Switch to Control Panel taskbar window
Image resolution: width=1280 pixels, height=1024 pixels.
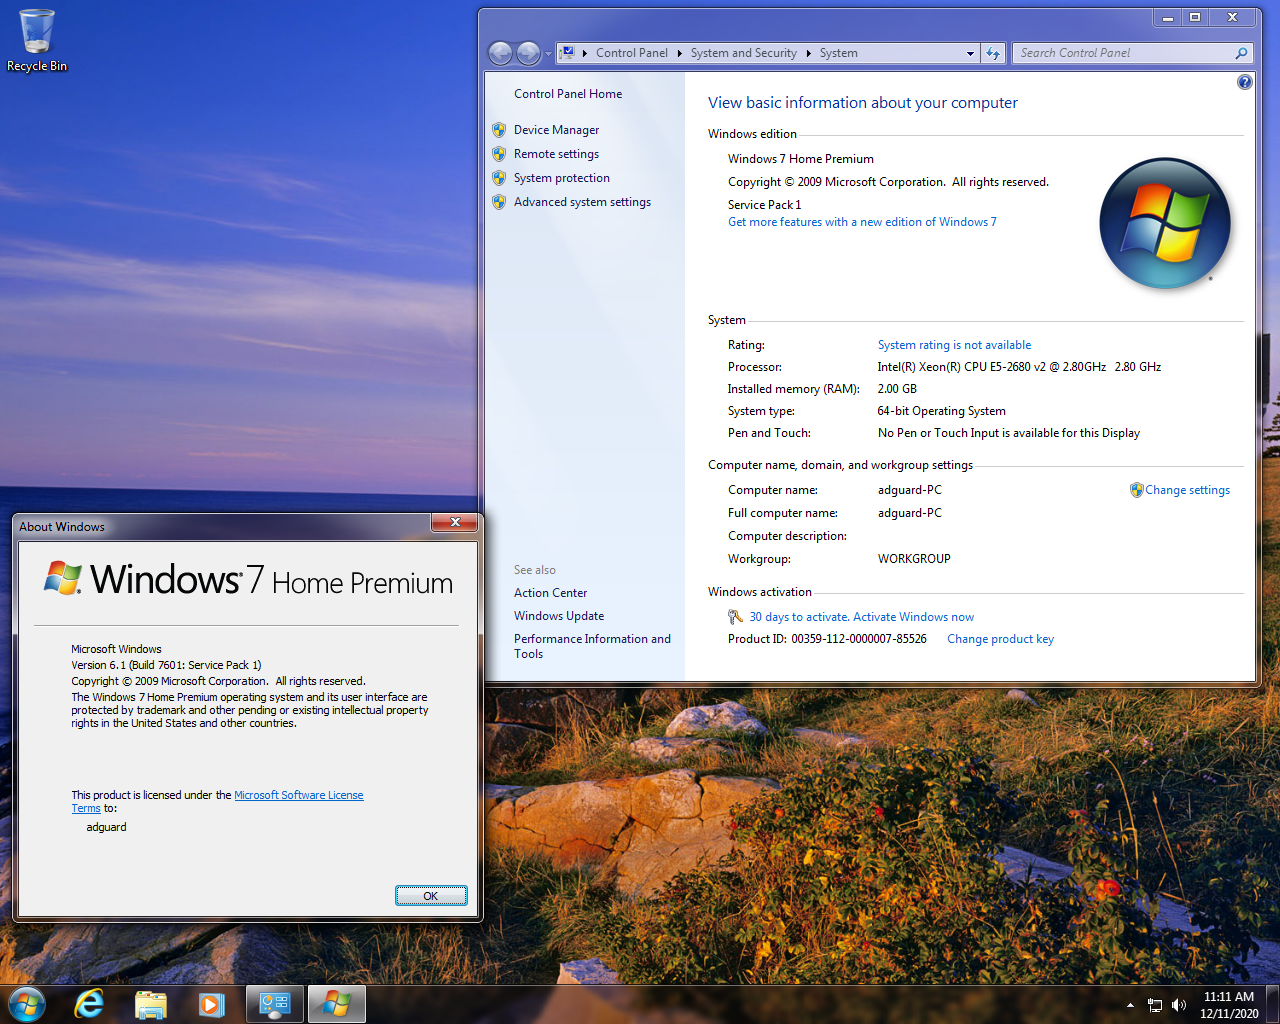tap(275, 1004)
